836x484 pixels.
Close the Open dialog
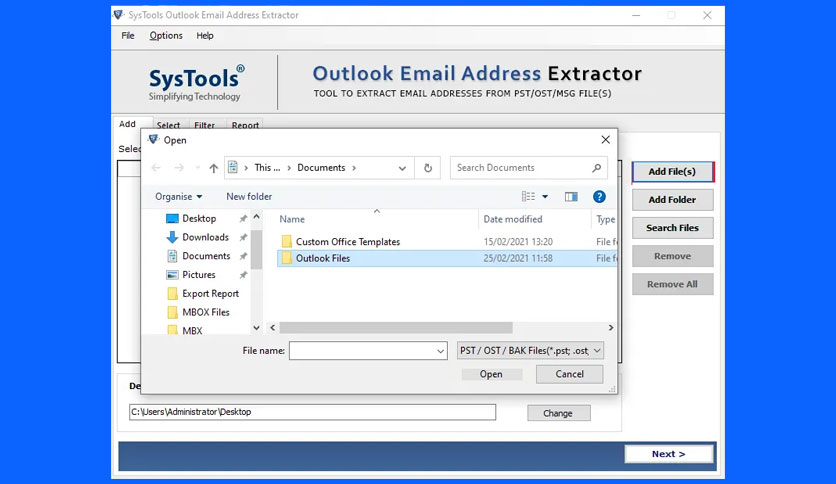click(x=605, y=140)
